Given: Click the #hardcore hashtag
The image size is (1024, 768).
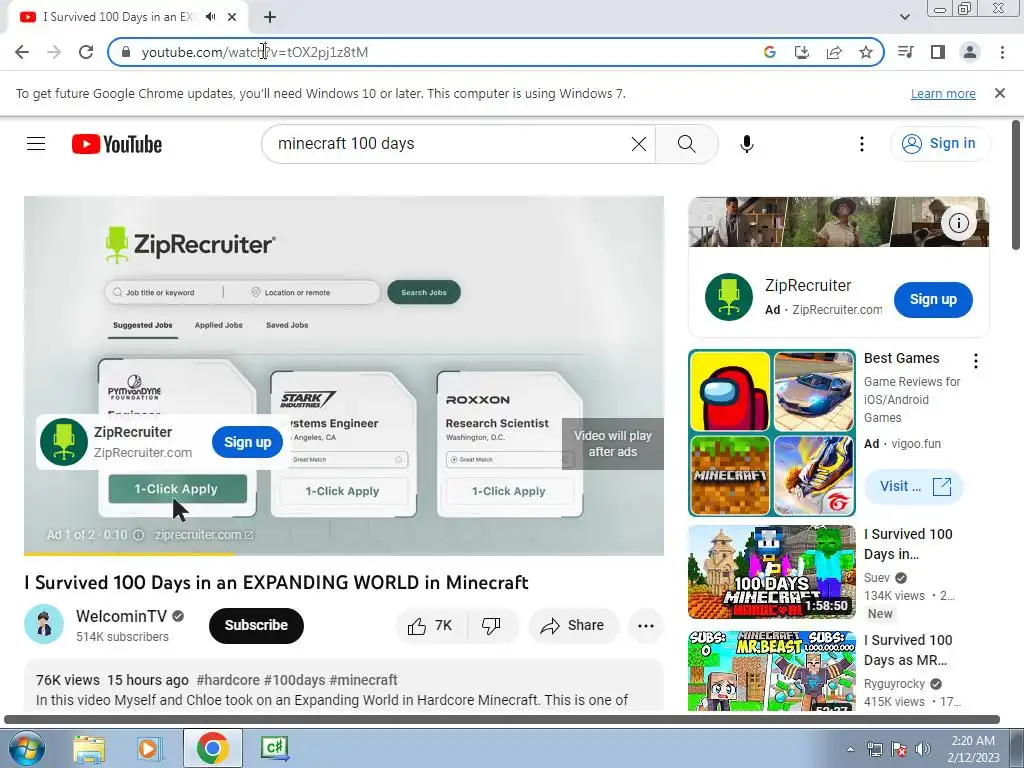Looking at the screenshot, I should click(x=228, y=680).
